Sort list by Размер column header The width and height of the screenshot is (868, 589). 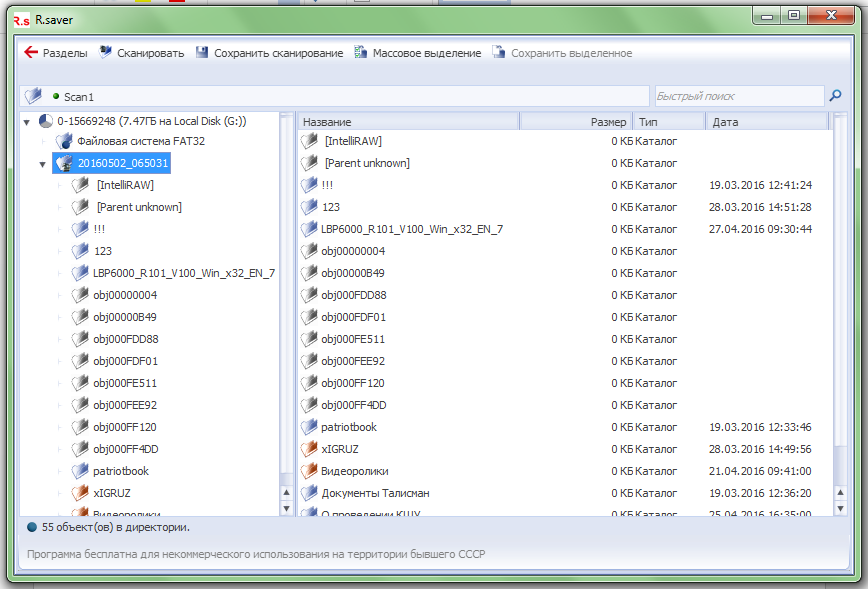click(576, 122)
